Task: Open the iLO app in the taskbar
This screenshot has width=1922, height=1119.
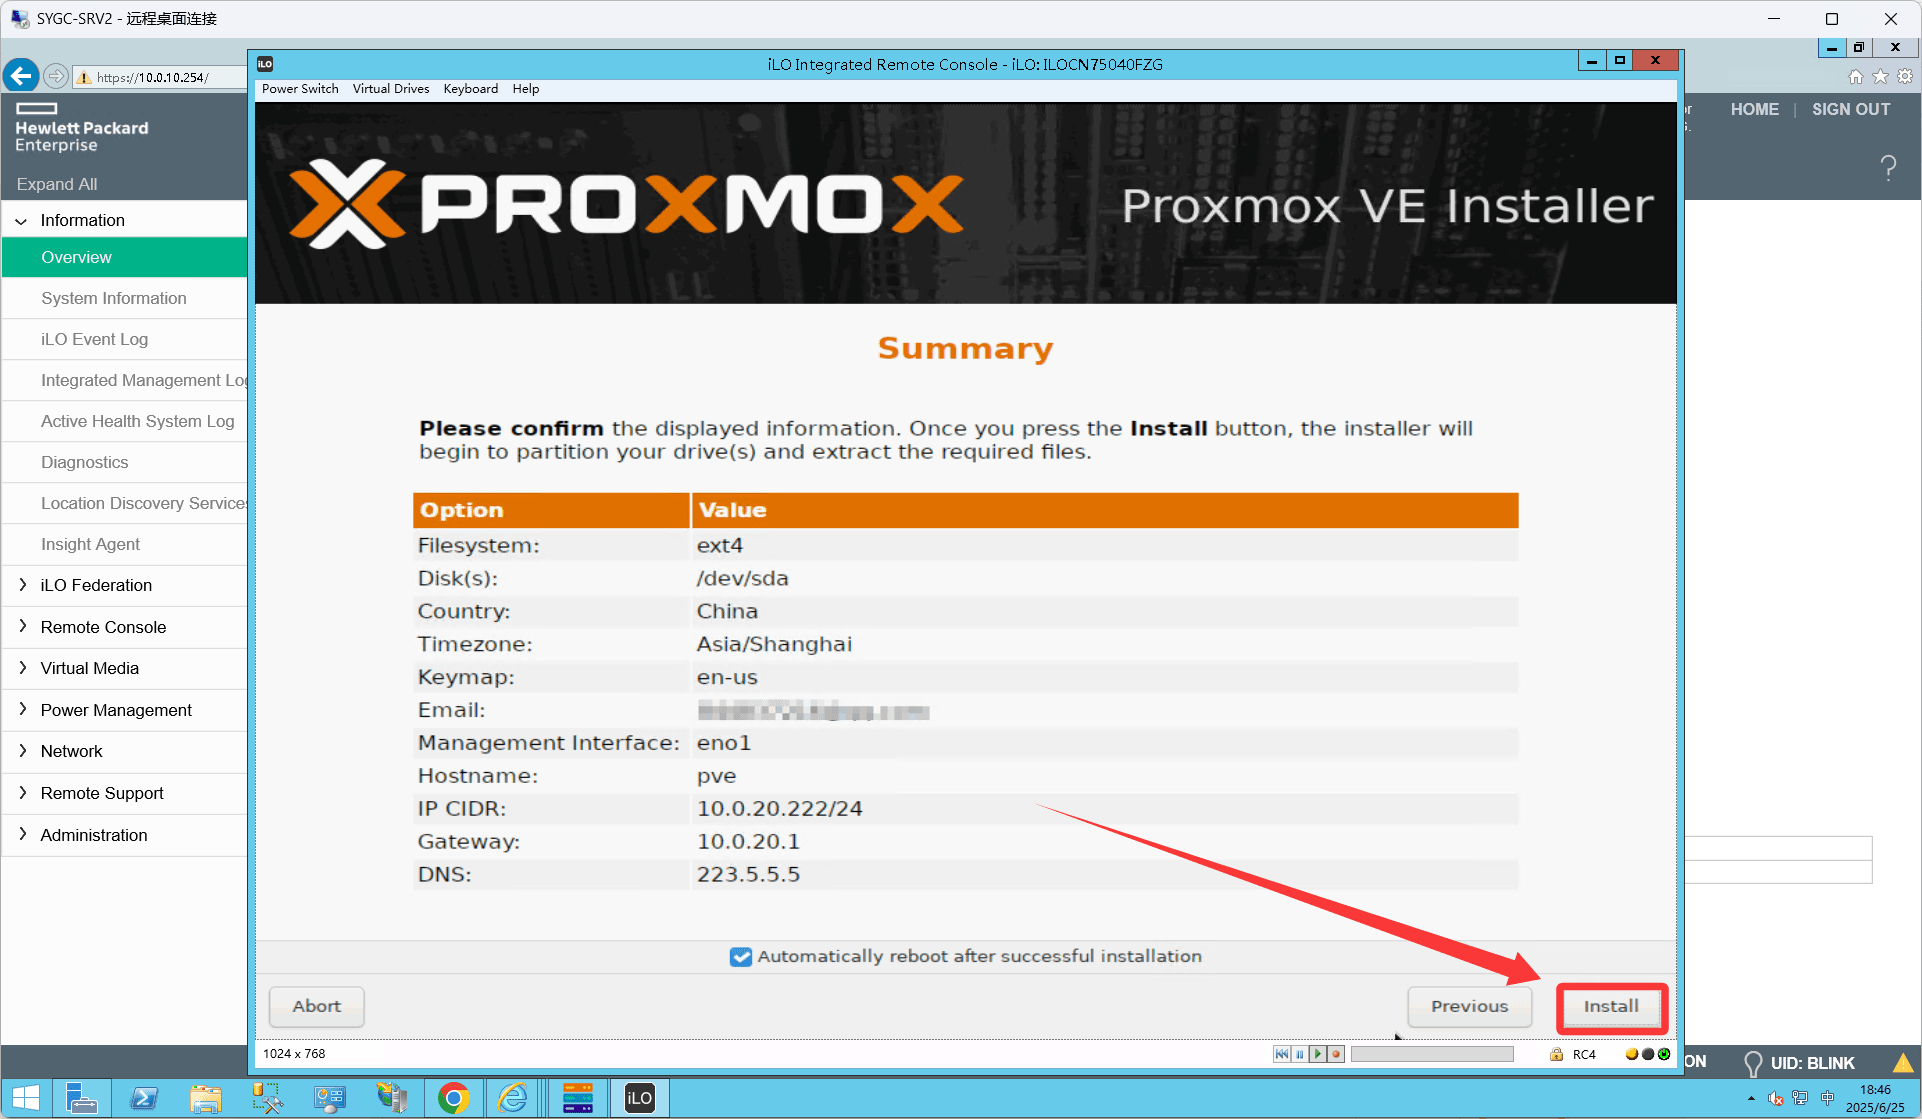Action: click(639, 1098)
